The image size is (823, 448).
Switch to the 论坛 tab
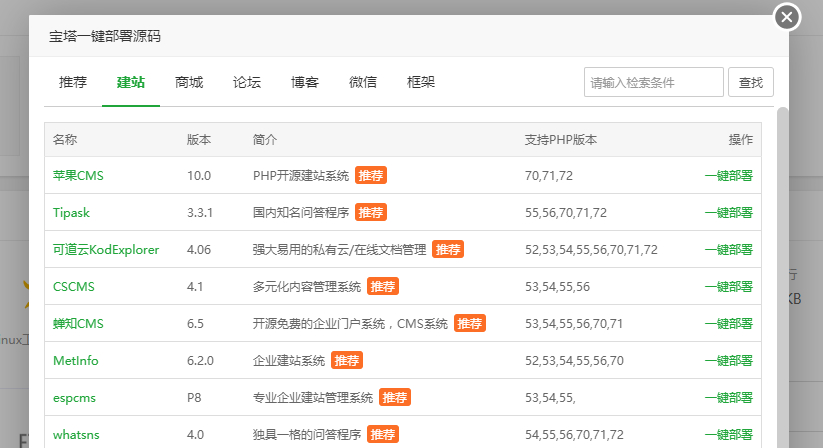(x=247, y=82)
